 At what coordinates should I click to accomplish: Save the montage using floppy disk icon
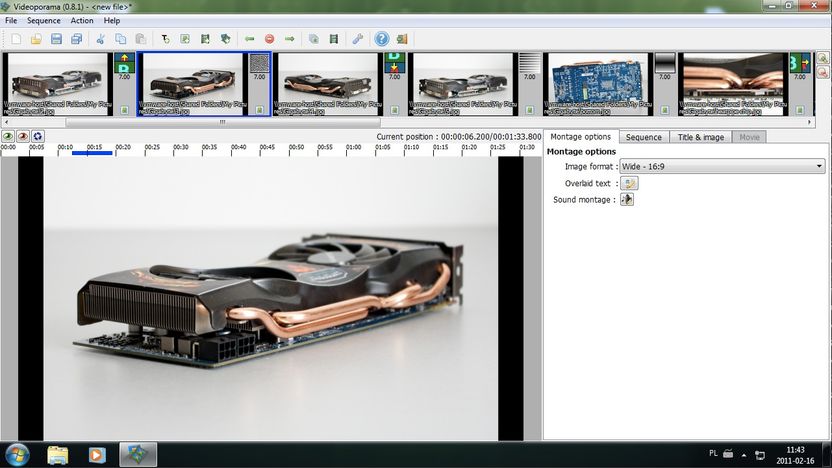(56, 39)
